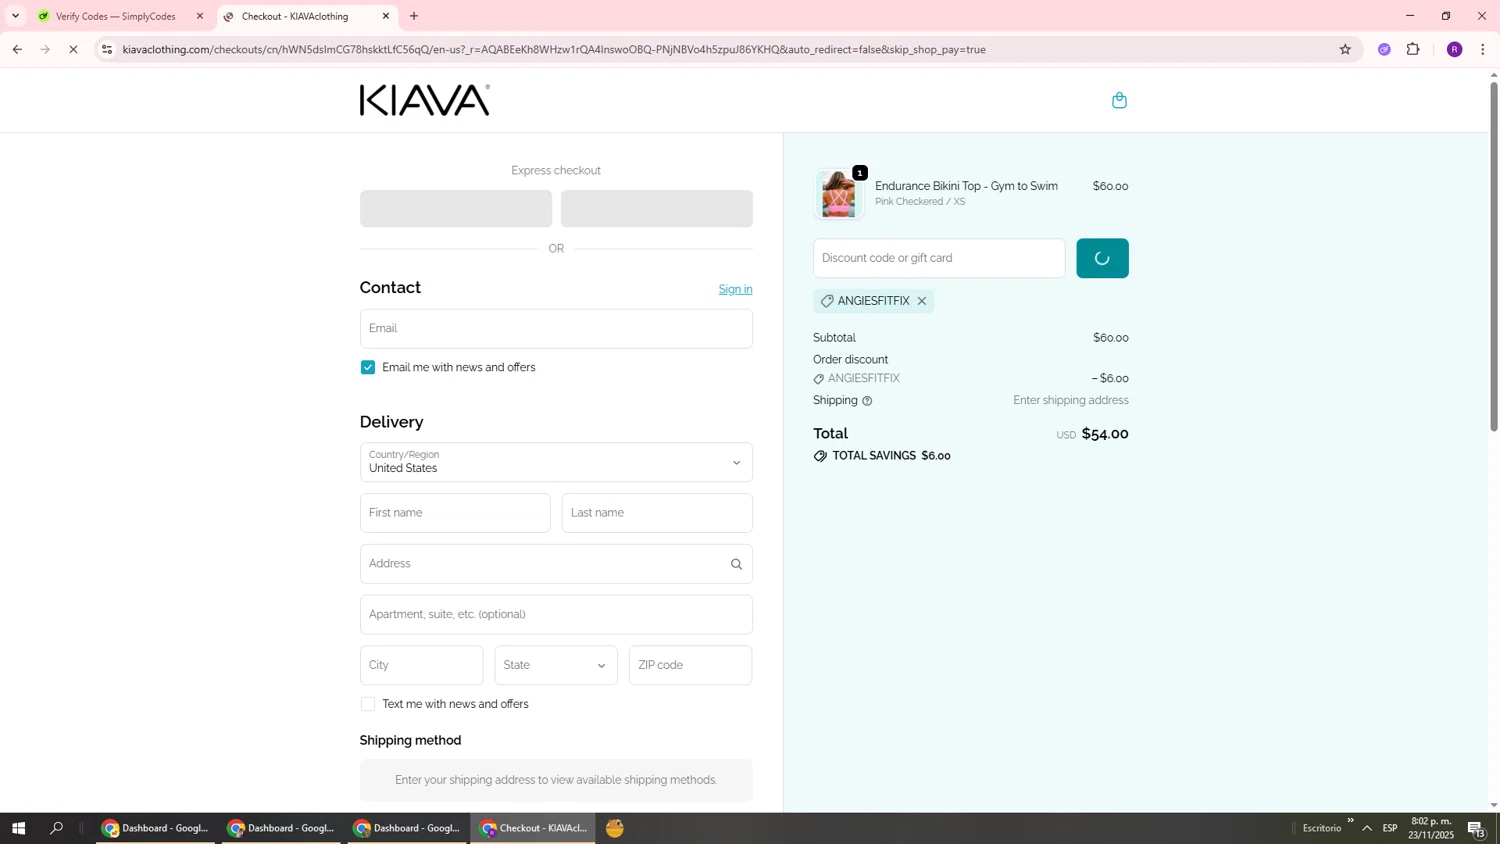Open the orange app icon in taskbar
Viewport: 1500px width, 844px height.
pyautogui.click(x=615, y=828)
